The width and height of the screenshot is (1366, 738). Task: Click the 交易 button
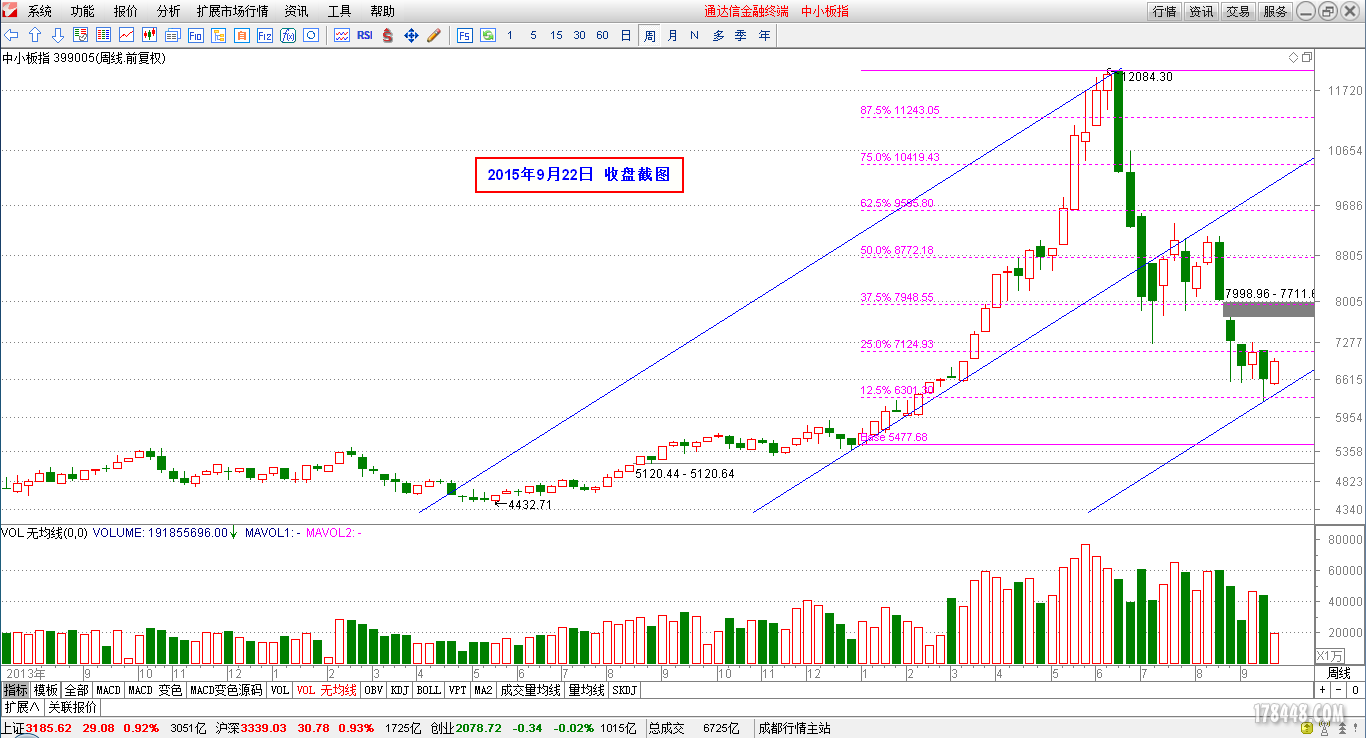[x=1238, y=11]
